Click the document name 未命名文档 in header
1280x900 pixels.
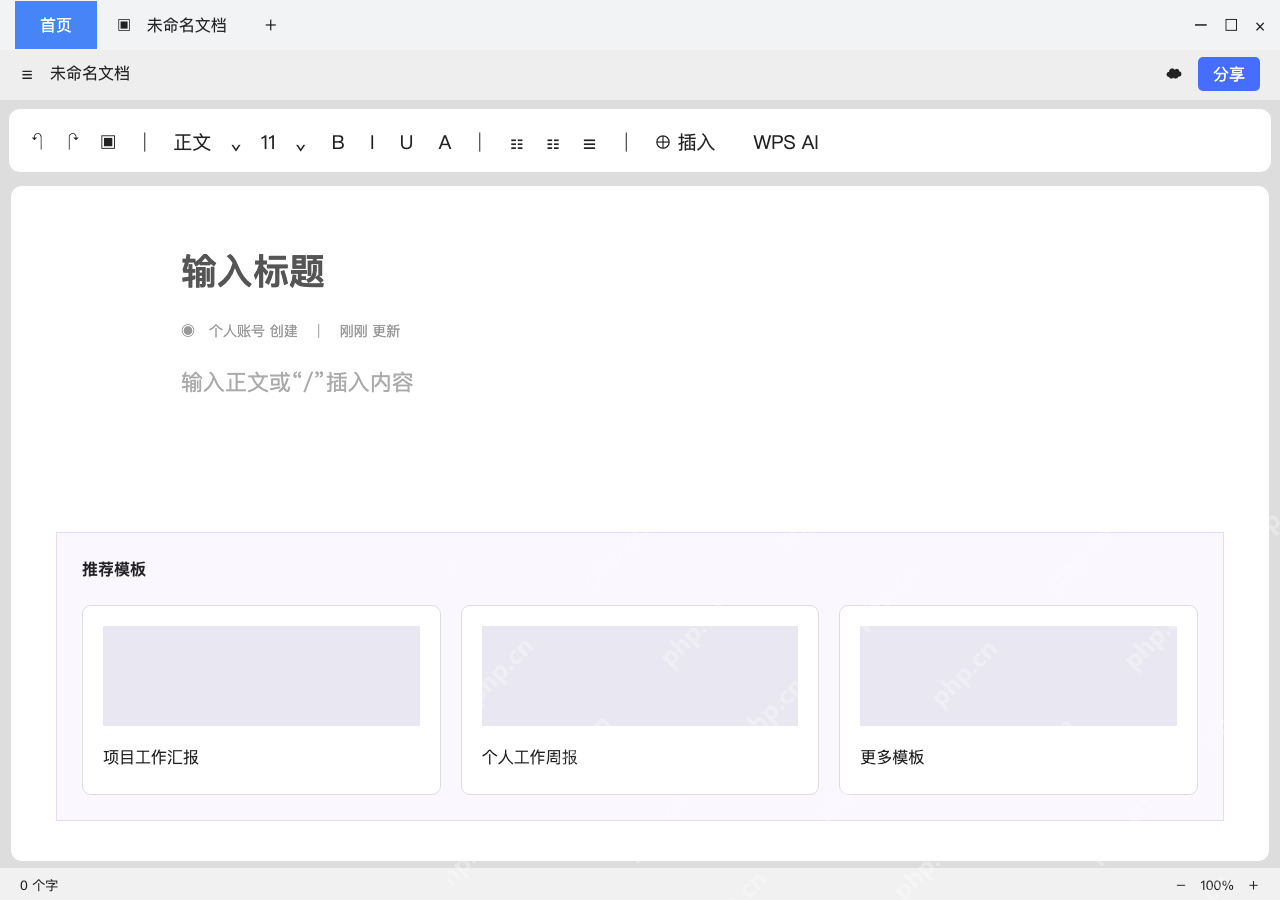90,74
